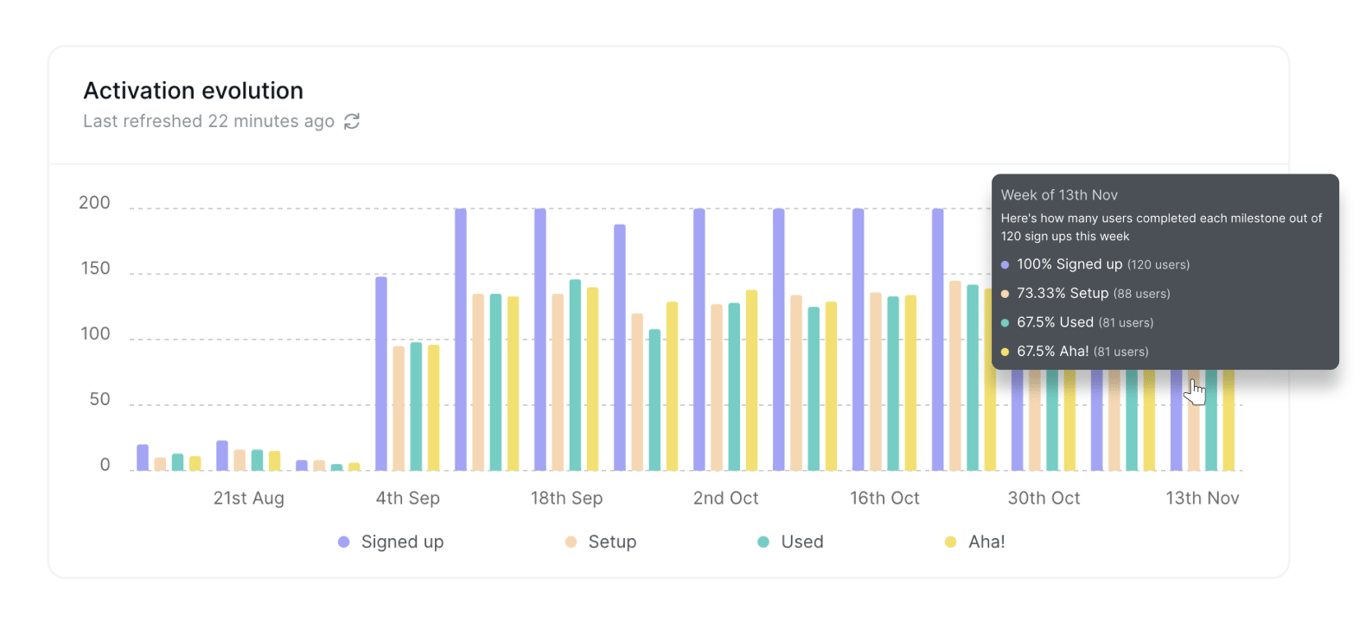Click the purple Signed up legend dot
1366x634 pixels.
click(344, 542)
